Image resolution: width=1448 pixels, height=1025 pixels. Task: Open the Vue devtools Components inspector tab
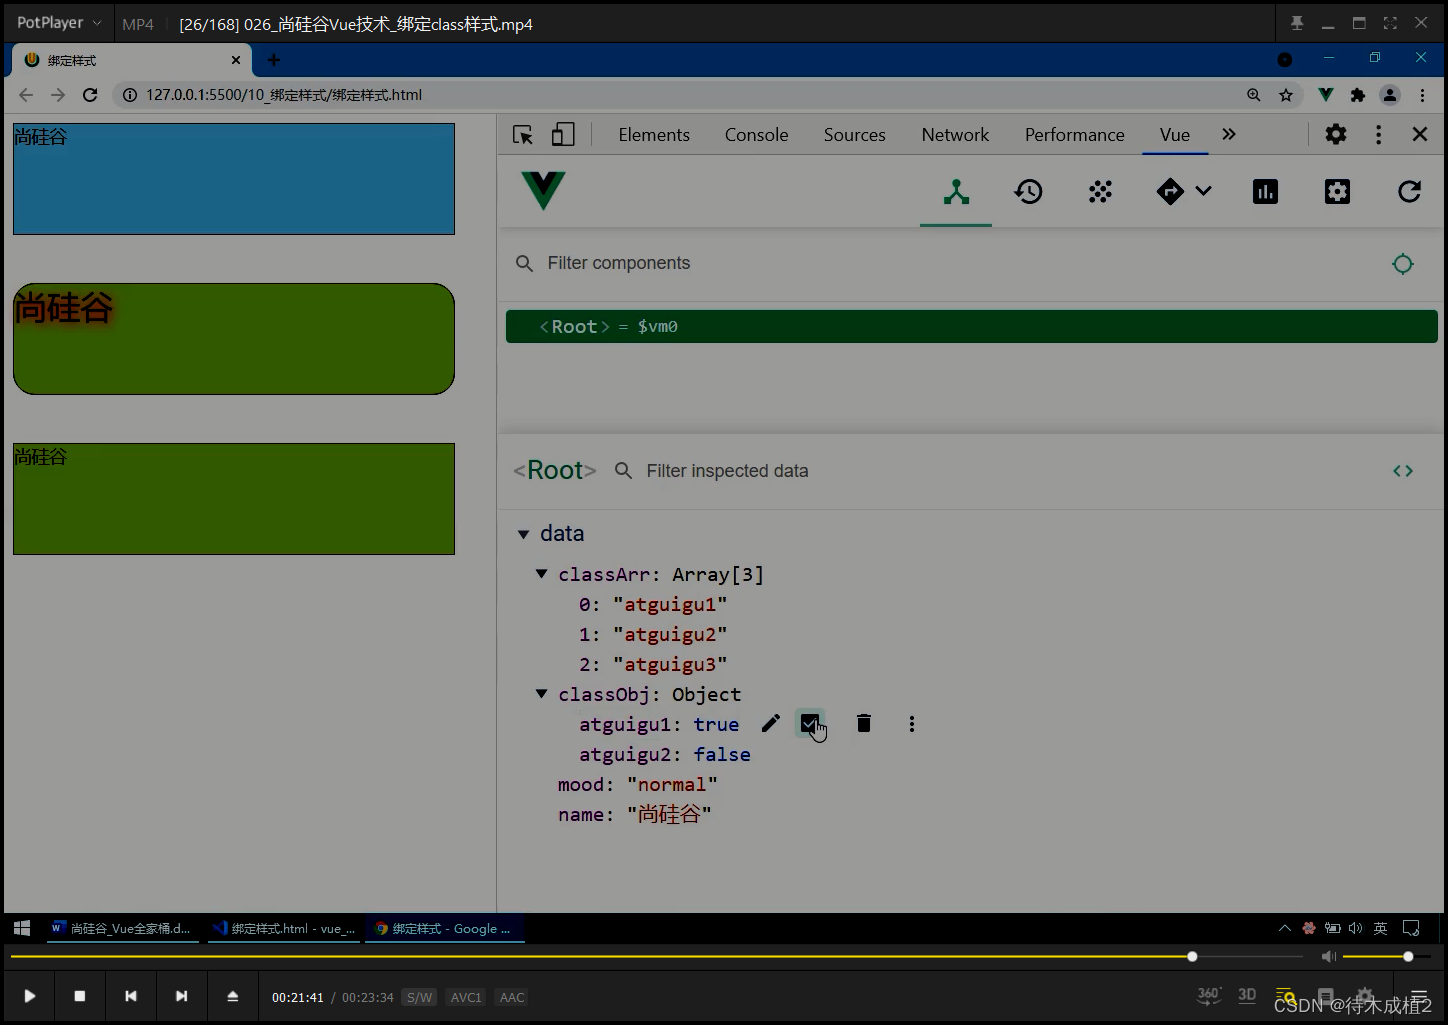[x=956, y=192]
